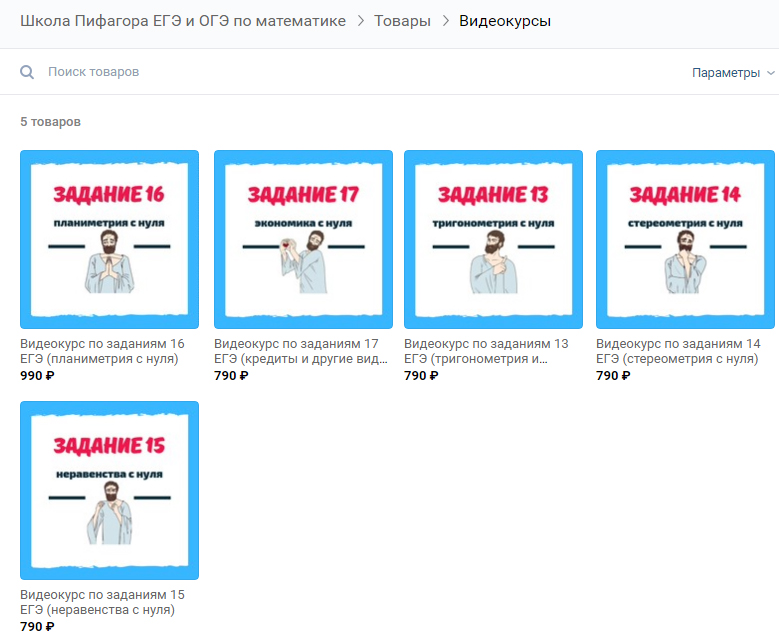This screenshot has width=779, height=639.
Task: Click title 'Видеокурс по заданиям 17 ЕГЭ'
Action: 301,351
